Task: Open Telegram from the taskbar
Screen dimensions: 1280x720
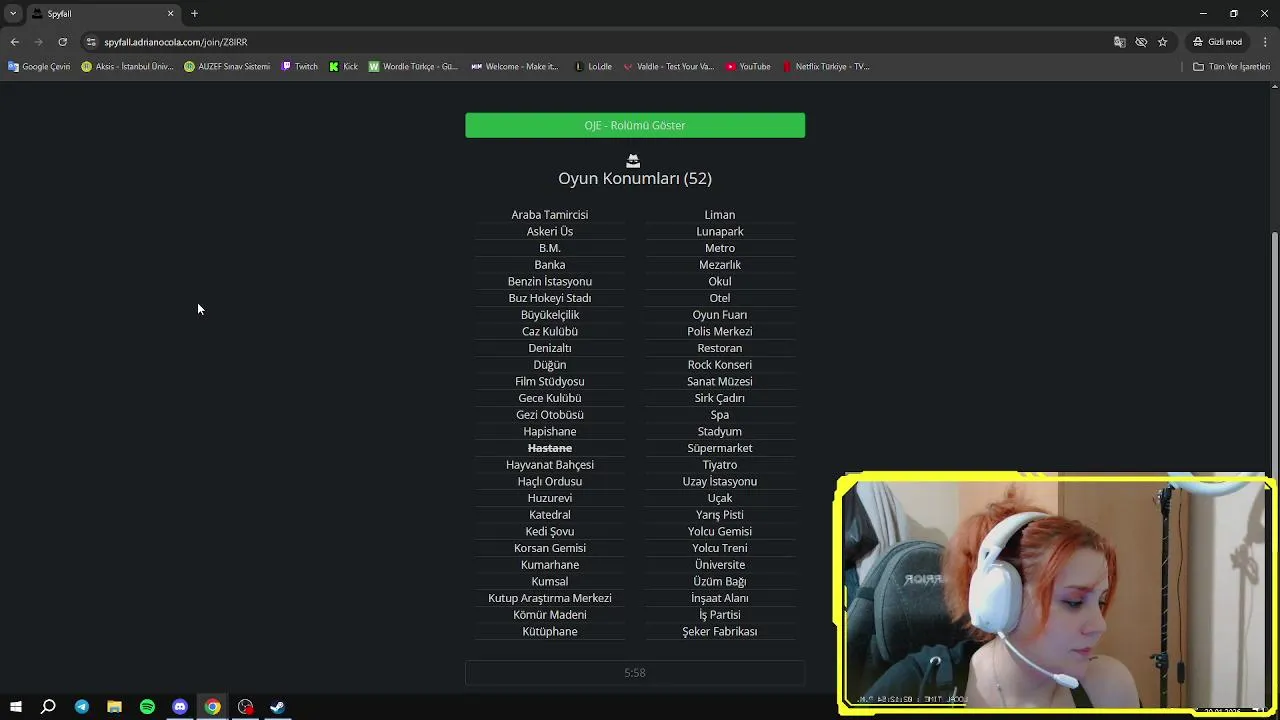Action: coord(81,707)
